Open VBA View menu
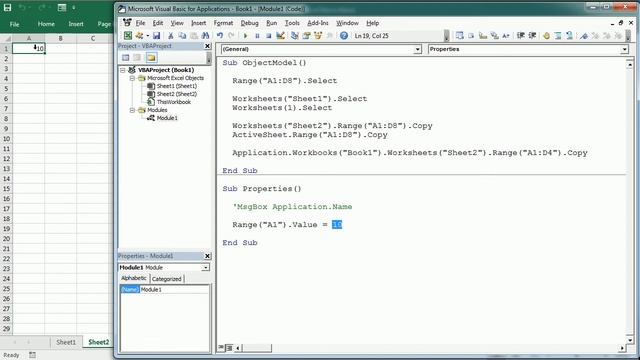This screenshot has width=640, height=360. coord(177,23)
